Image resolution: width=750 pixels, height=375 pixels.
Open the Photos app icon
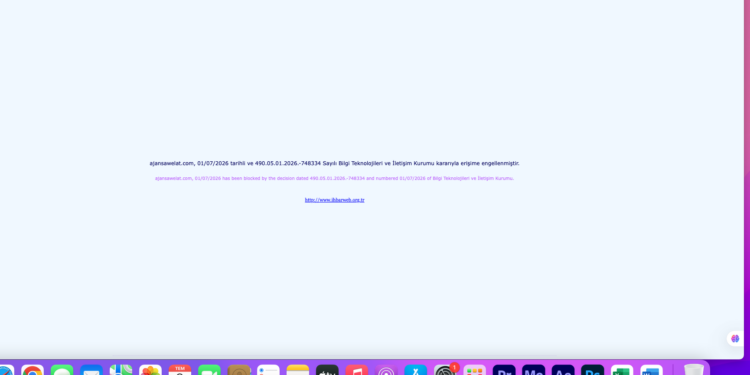coord(151,370)
